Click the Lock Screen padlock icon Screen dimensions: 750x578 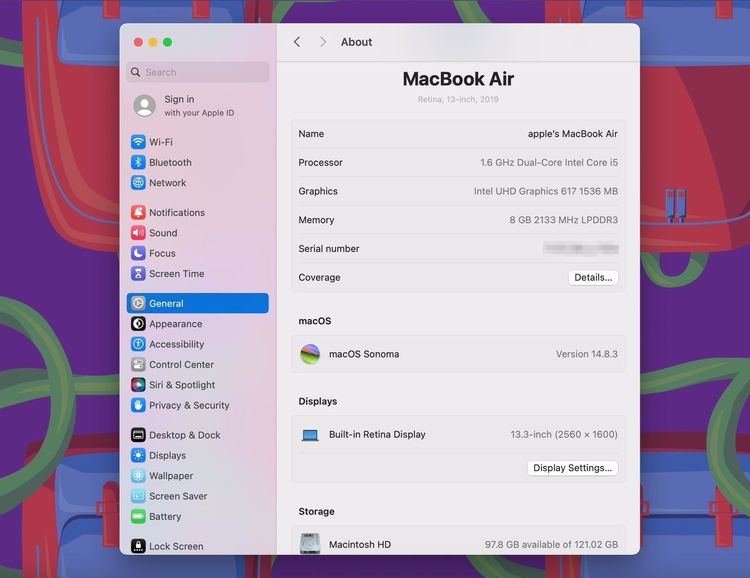tap(138, 546)
